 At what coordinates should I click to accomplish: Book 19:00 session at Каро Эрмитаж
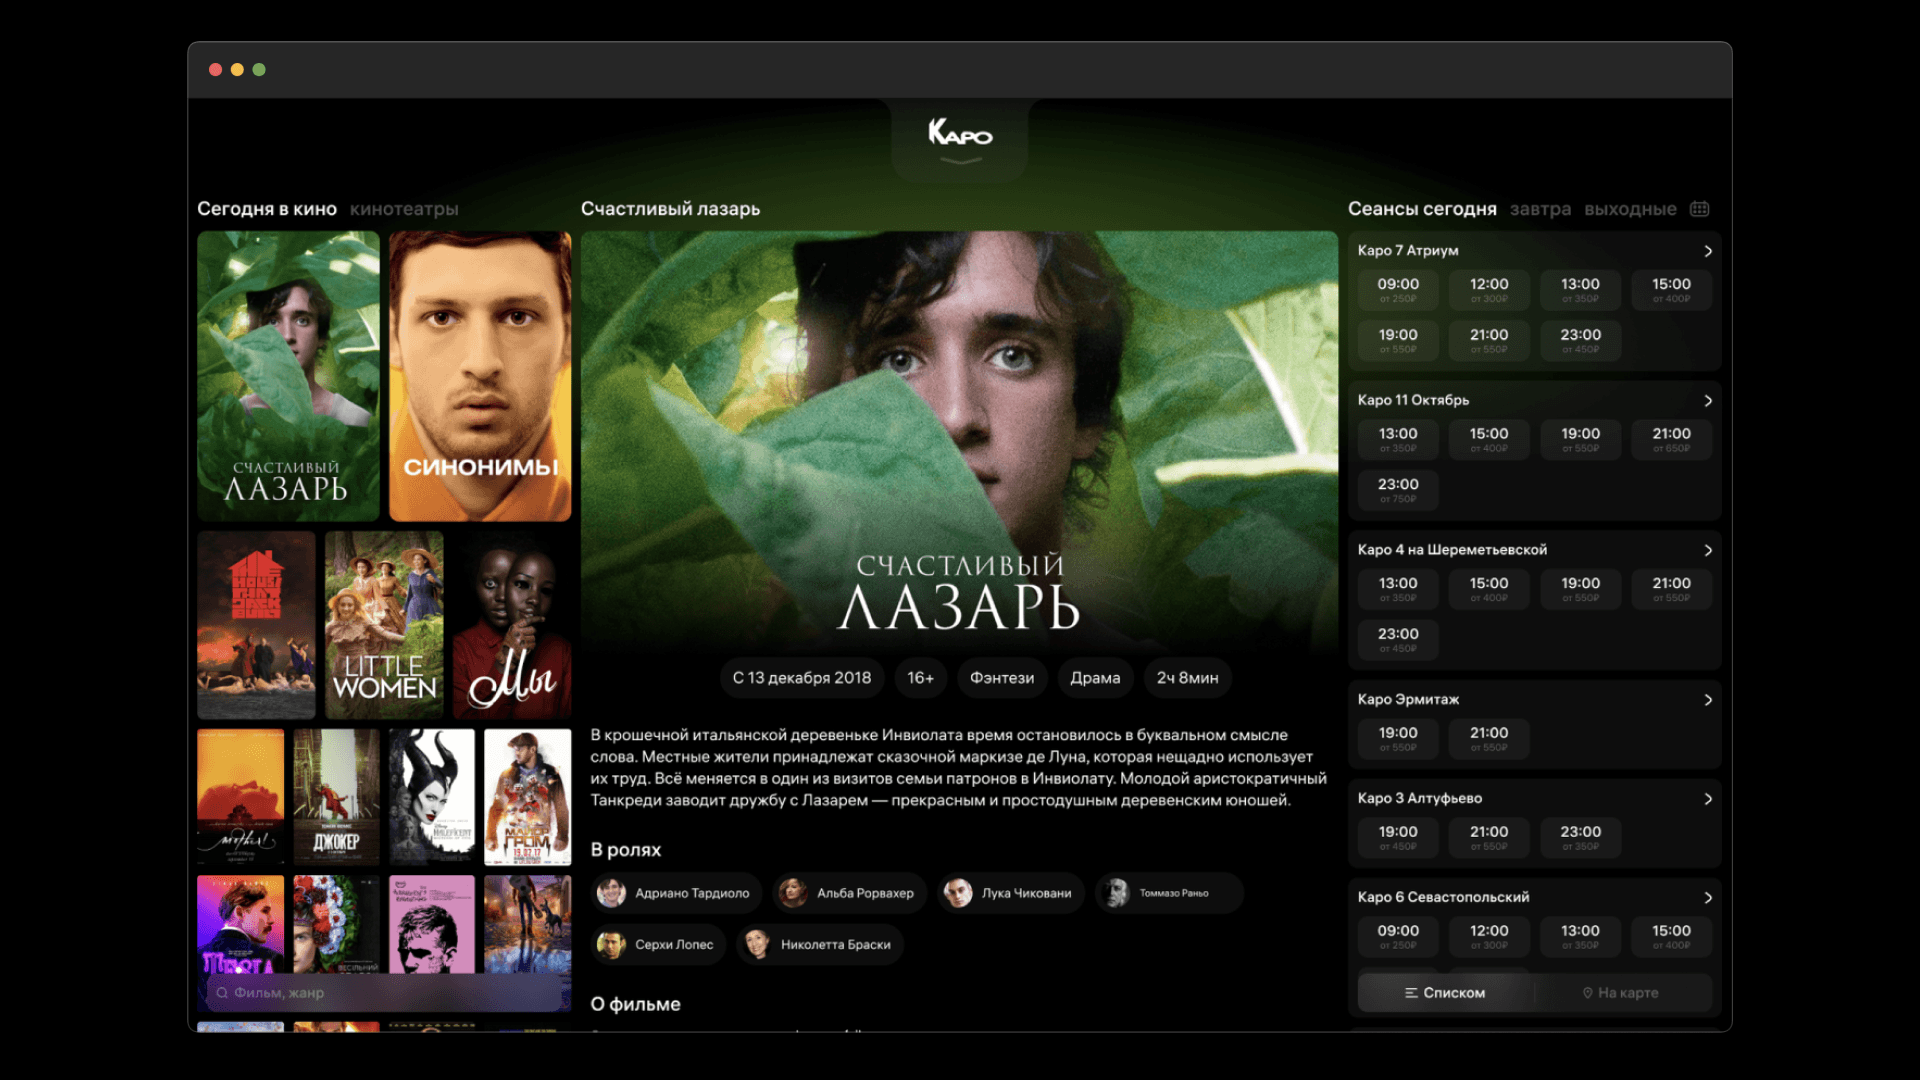click(x=1398, y=738)
